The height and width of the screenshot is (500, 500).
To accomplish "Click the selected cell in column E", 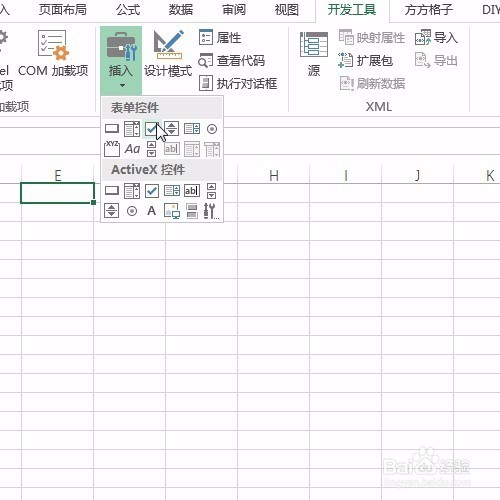I will tap(58, 193).
